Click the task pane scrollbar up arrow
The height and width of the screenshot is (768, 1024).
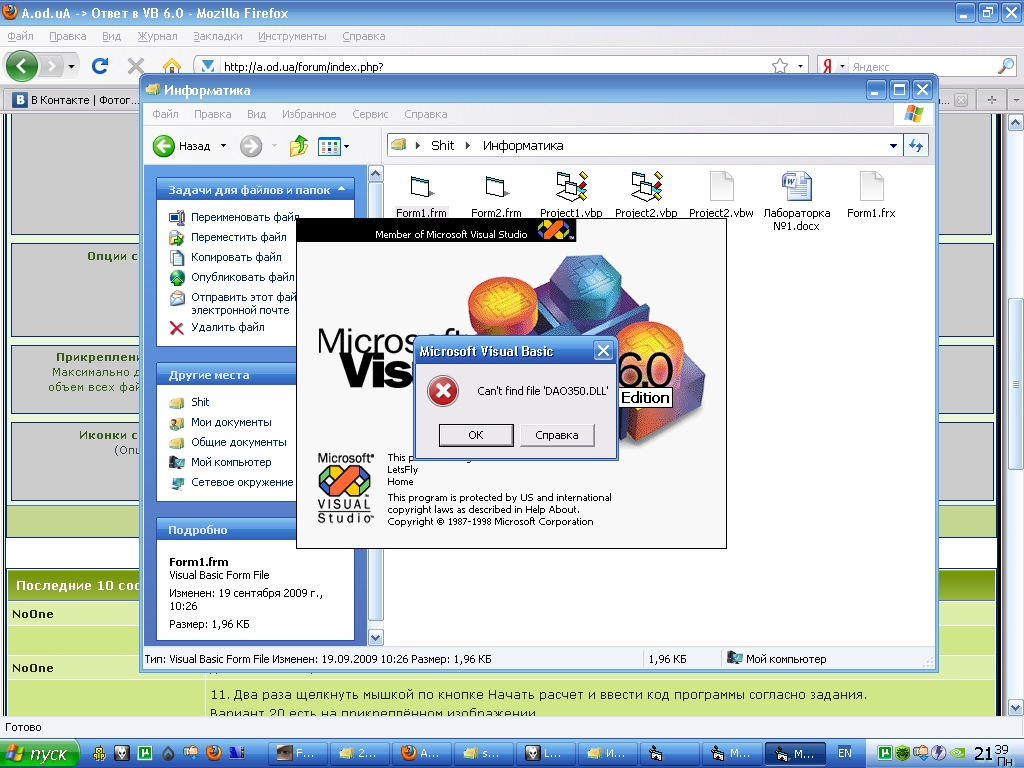pyautogui.click(x=376, y=174)
